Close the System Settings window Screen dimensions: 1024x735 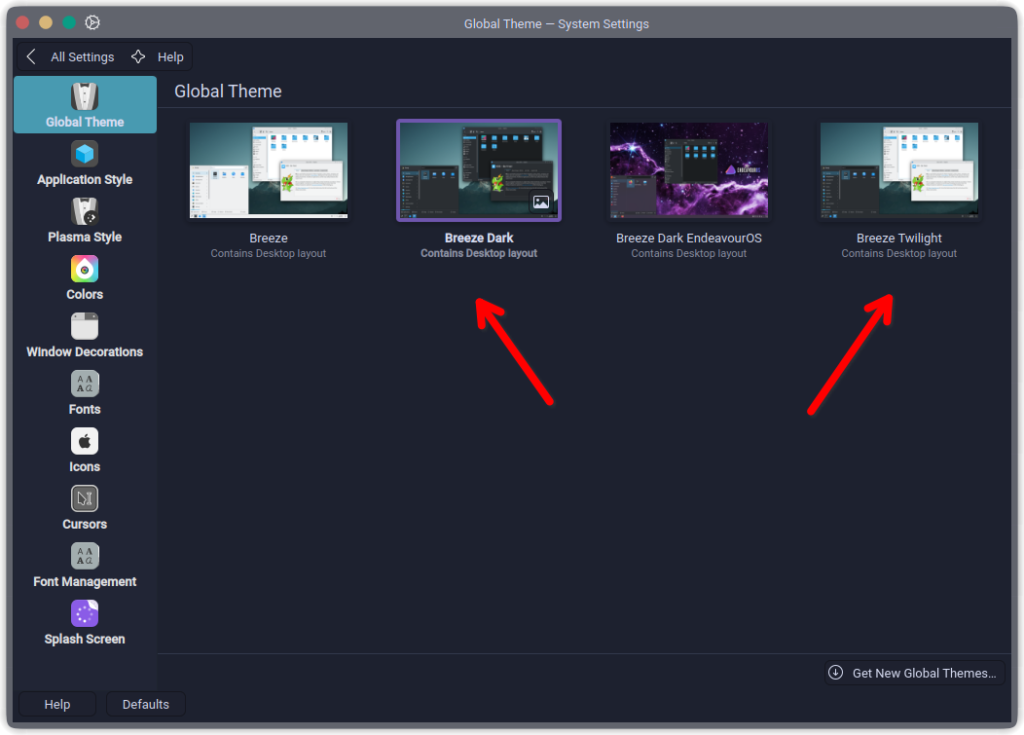click(x=22, y=22)
